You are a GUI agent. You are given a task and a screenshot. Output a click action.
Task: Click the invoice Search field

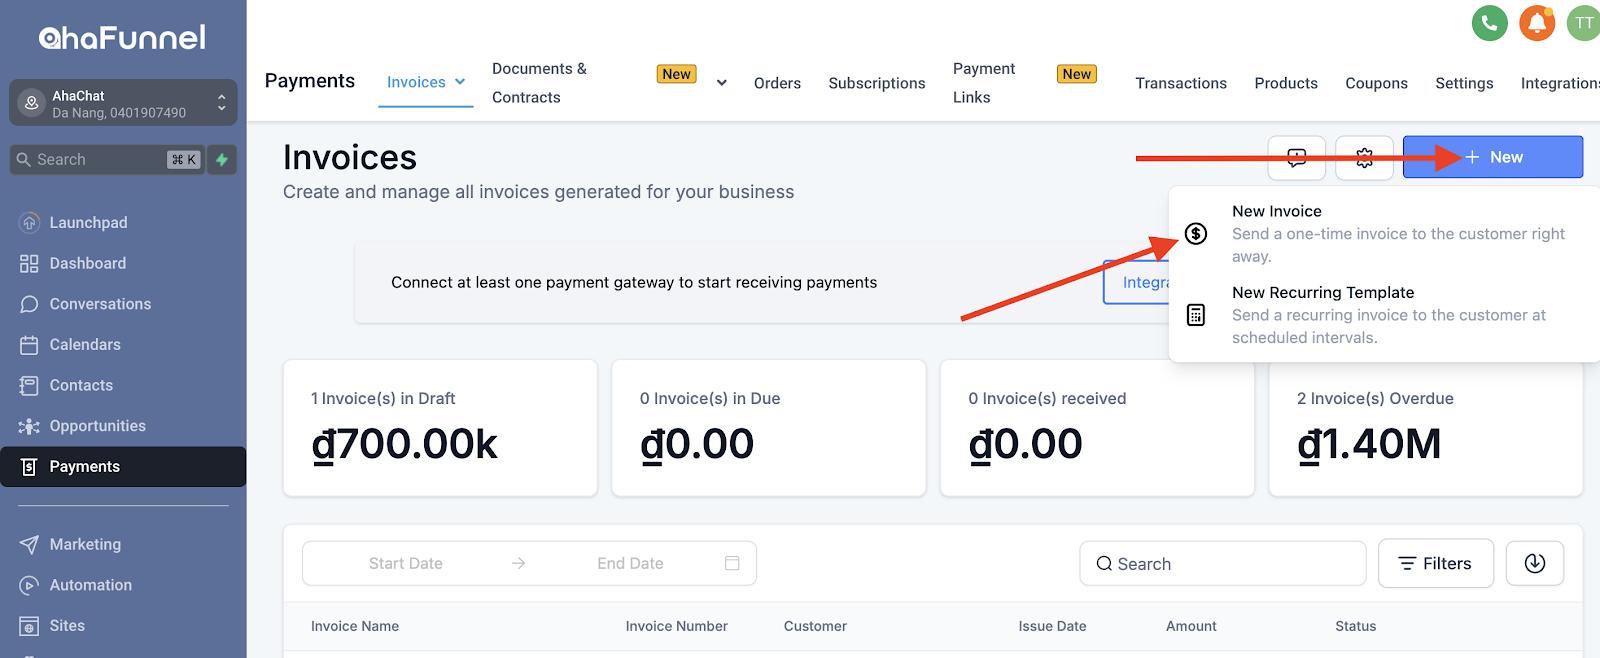(1223, 563)
